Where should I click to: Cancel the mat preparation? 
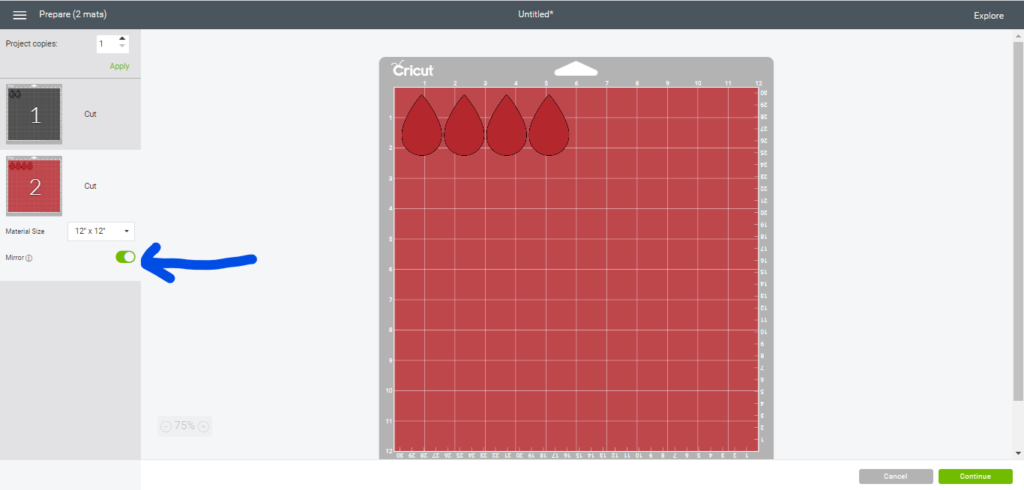pos(895,476)
